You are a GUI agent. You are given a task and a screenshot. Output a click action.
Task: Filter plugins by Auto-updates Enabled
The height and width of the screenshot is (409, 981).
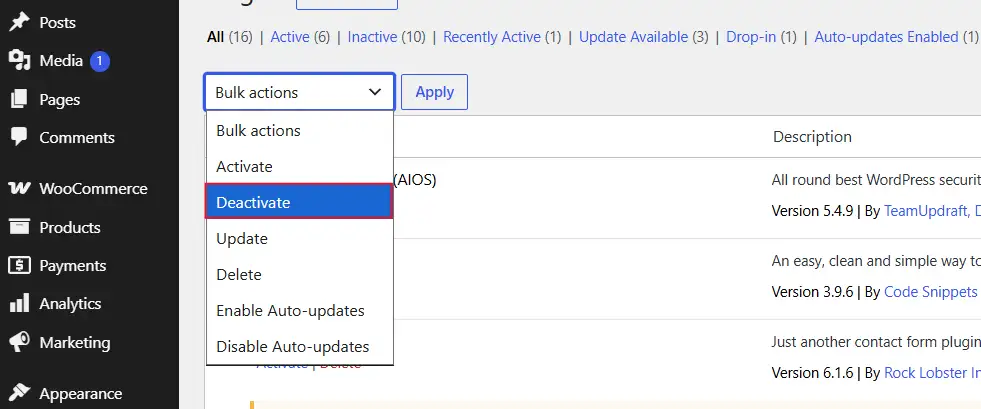[x=886, y=37]
